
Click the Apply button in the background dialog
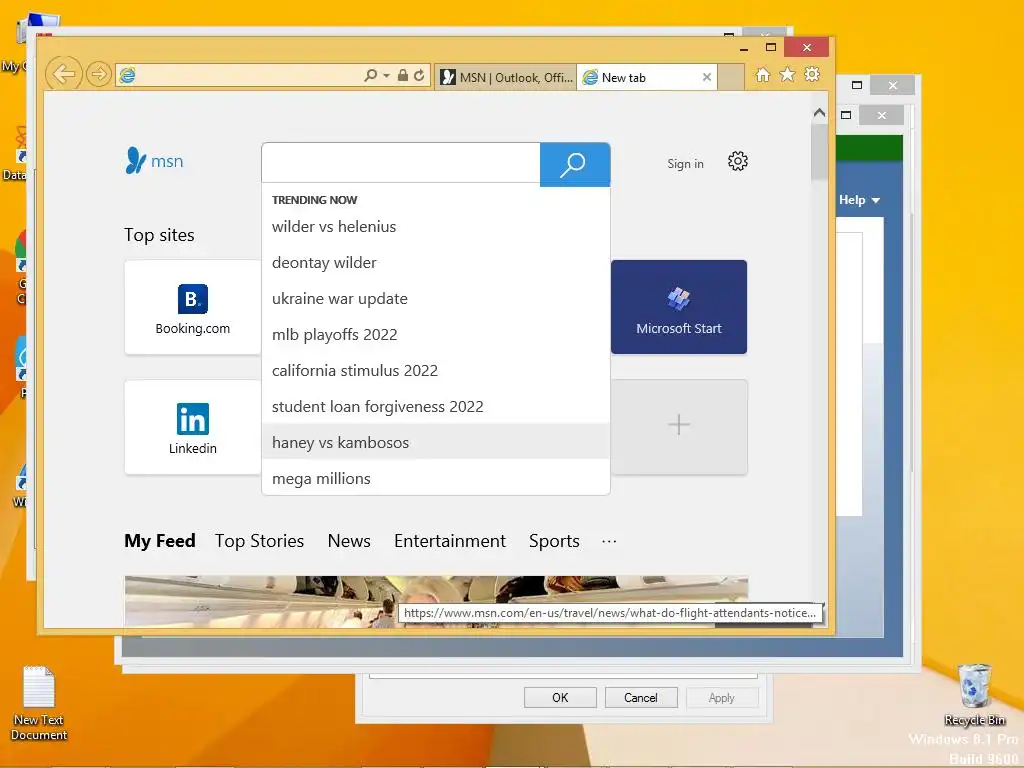(722, 697)
